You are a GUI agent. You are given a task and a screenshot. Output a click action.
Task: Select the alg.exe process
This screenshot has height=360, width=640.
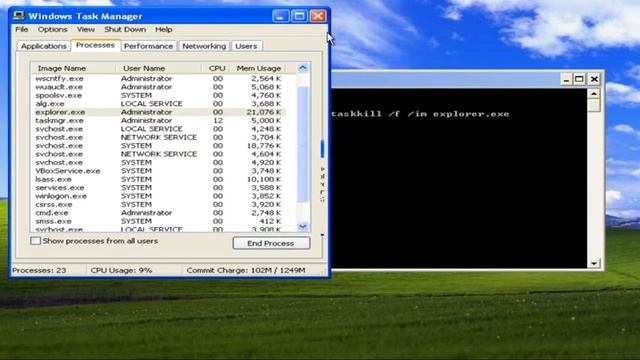tap(159, 104)
